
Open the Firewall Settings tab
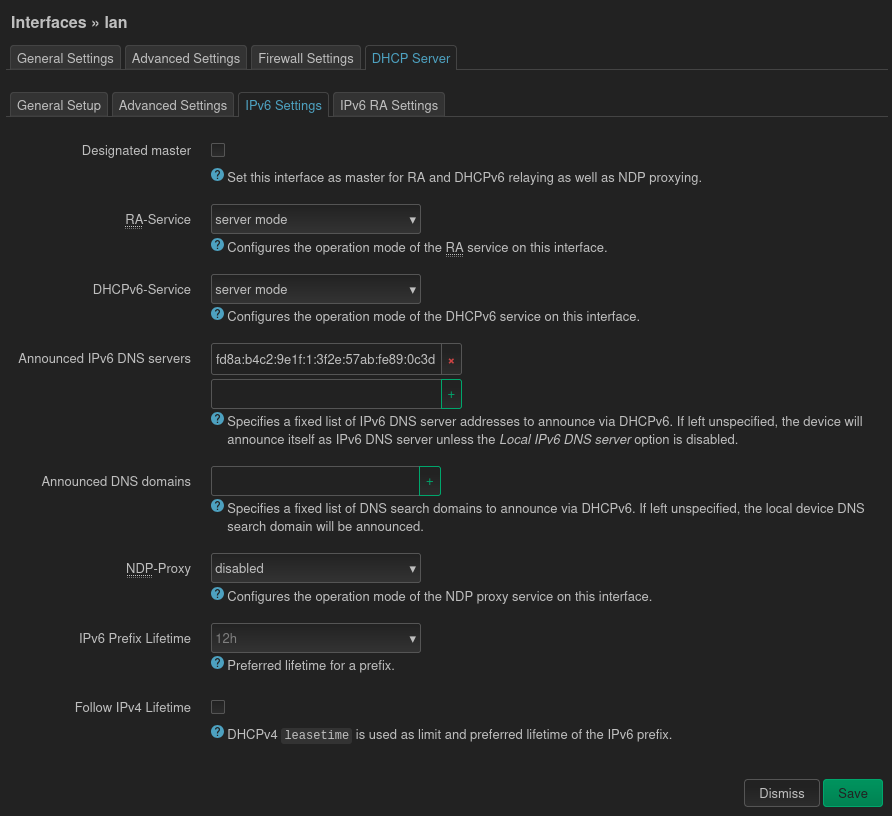[x=305, y=58]
